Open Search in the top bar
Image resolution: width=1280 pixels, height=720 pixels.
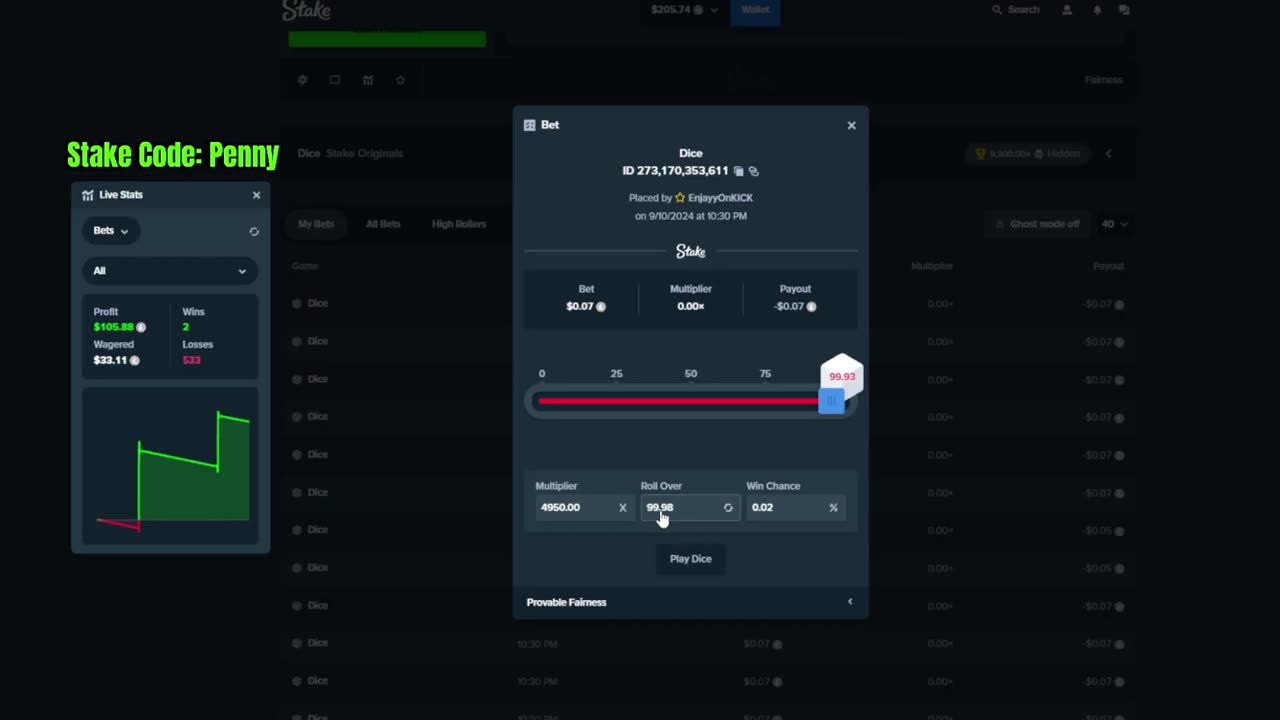[x=1015, y=10]
